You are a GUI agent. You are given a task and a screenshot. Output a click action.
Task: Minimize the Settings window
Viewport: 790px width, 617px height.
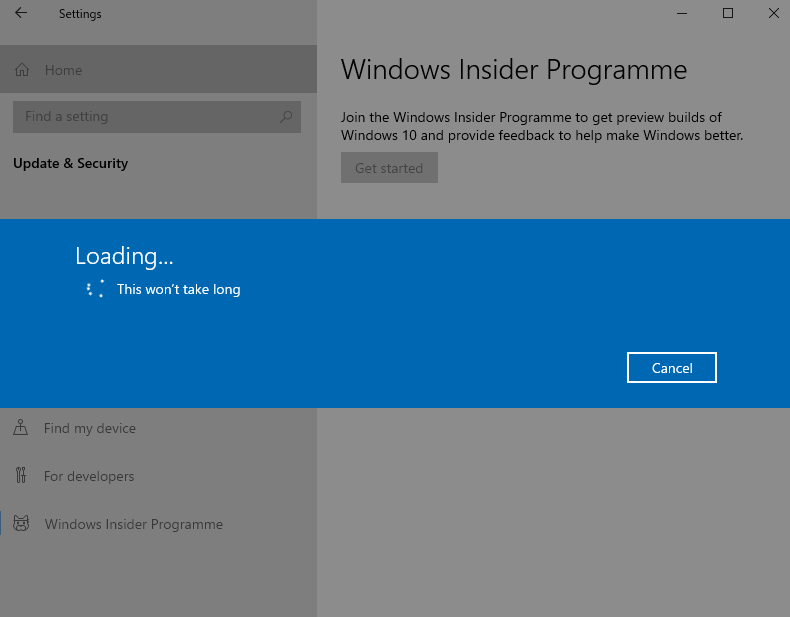682,13
